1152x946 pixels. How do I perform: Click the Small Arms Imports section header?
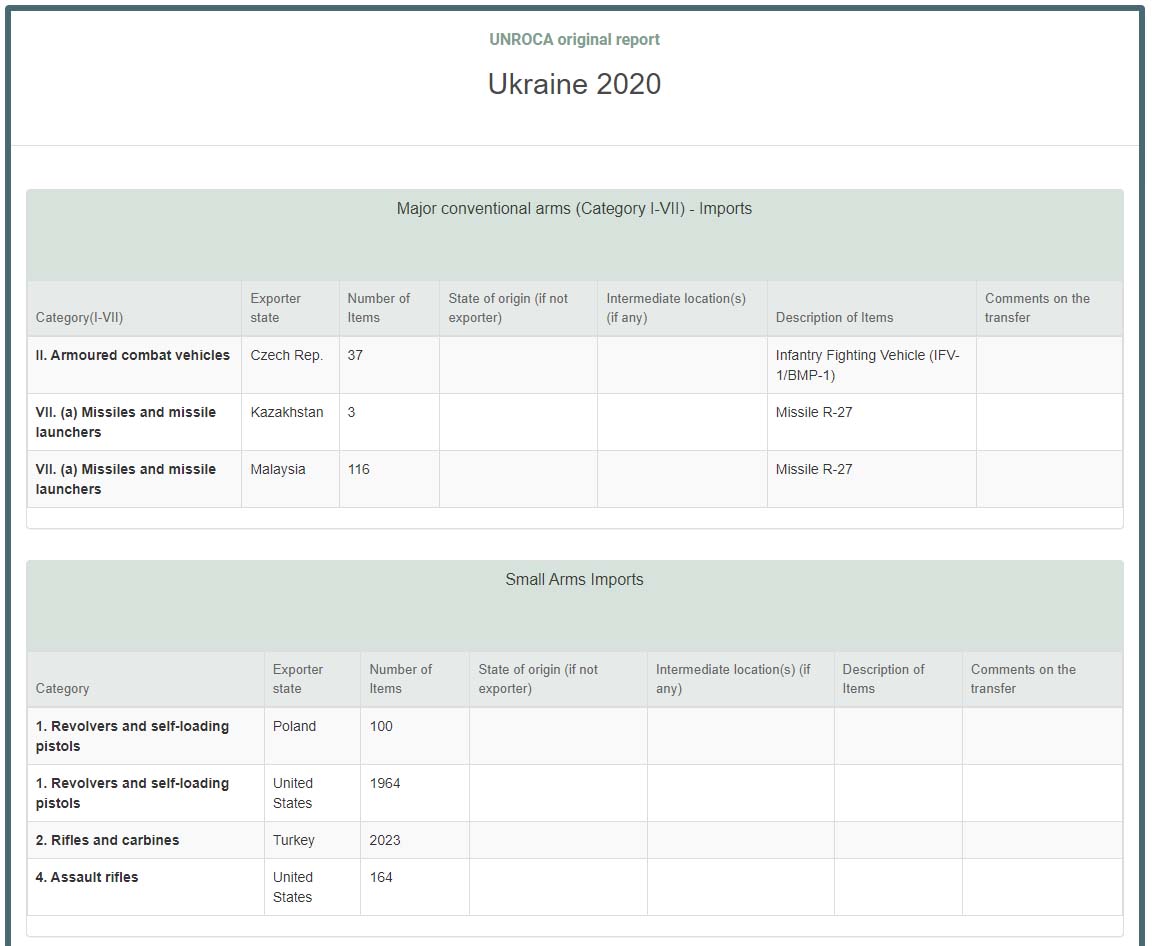pos(574,580)
